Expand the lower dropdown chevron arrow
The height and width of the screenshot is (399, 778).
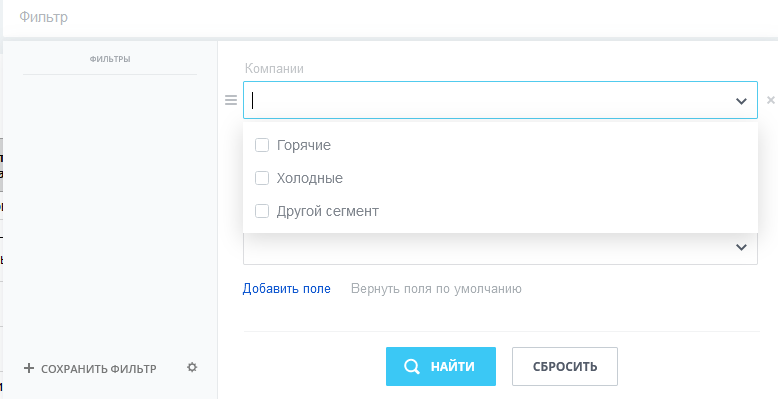(741, 247)
